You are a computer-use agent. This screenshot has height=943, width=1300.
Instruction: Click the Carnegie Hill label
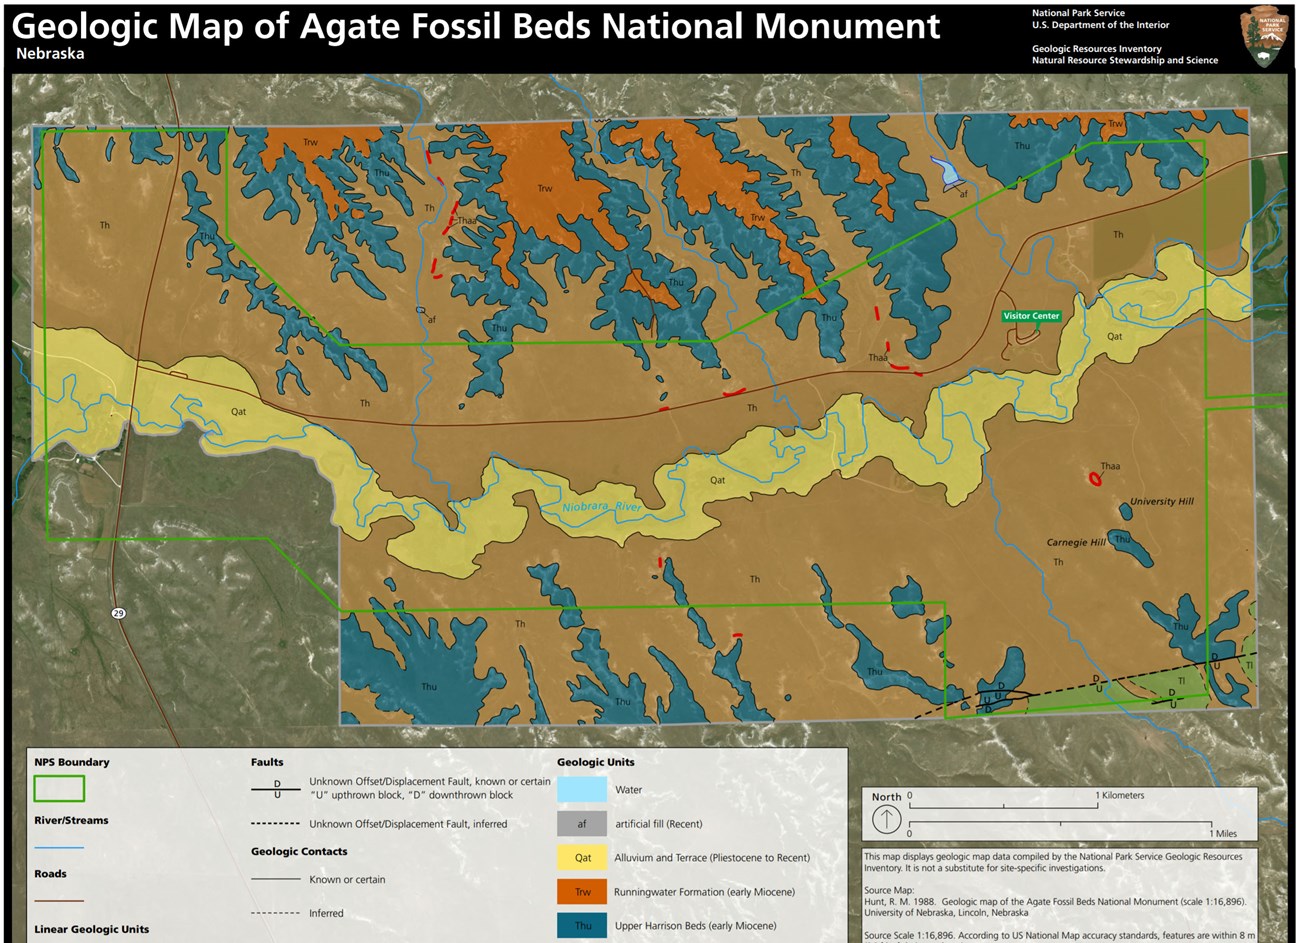coord(1075,543)
